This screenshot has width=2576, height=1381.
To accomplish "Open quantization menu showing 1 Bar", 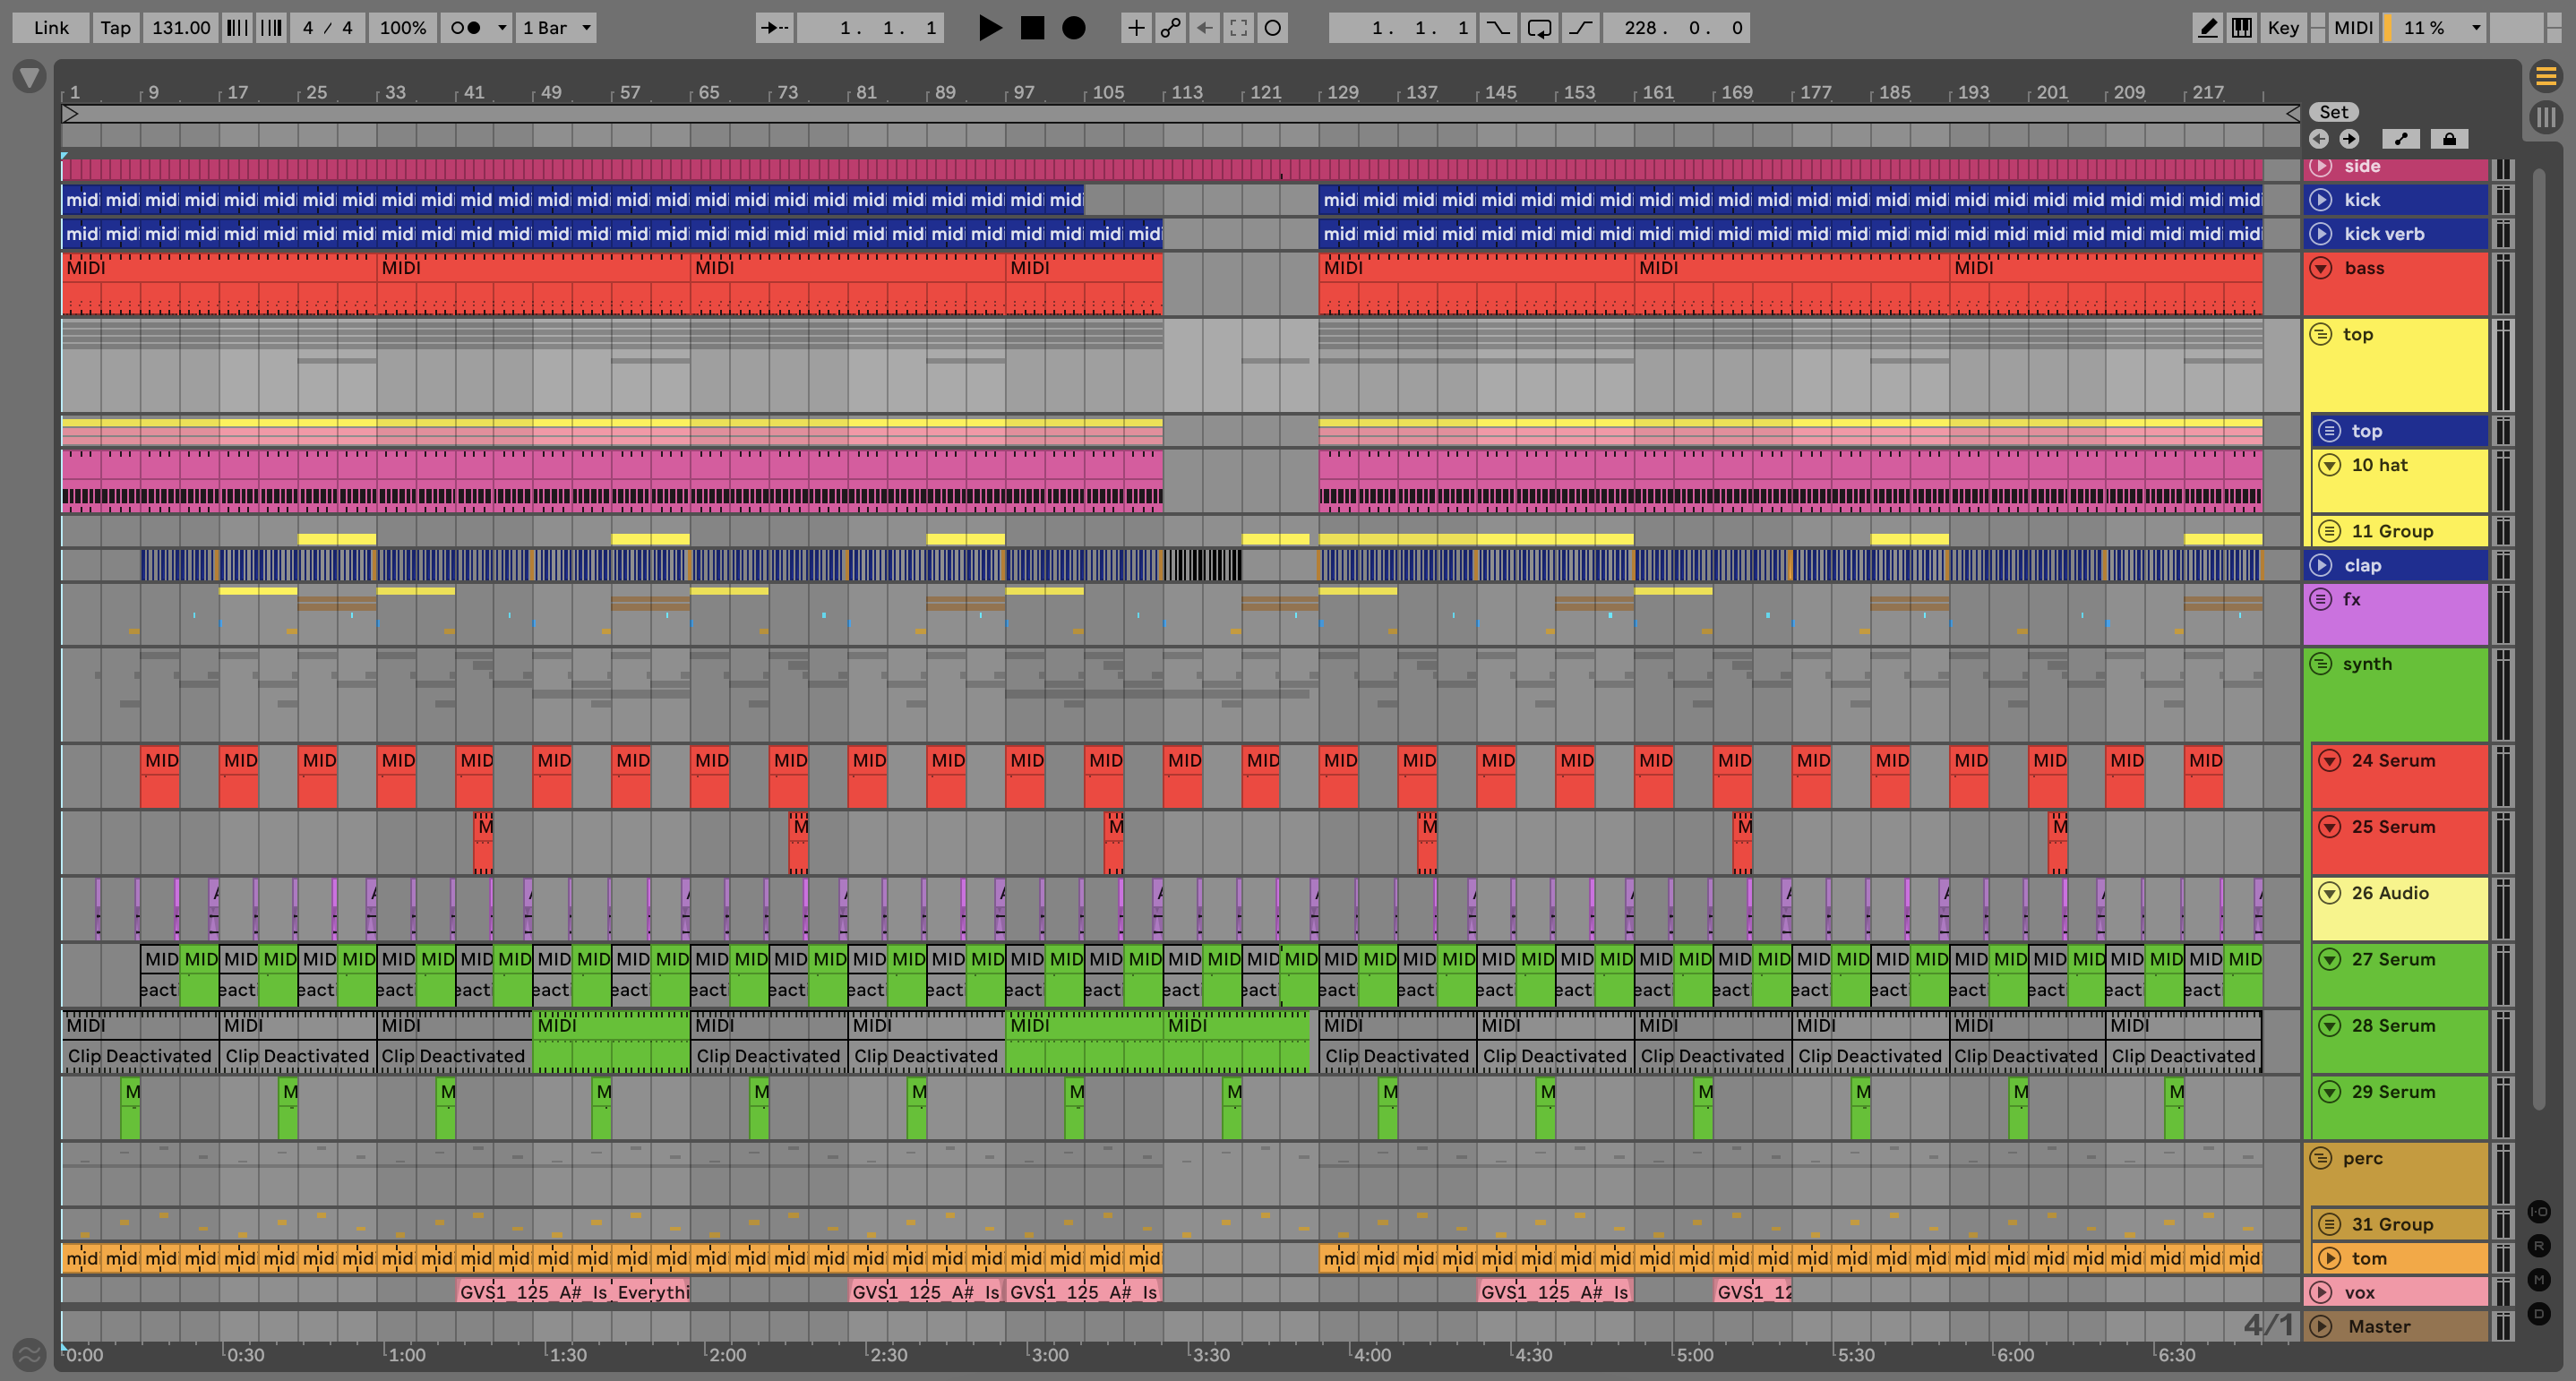I will 556,28.
